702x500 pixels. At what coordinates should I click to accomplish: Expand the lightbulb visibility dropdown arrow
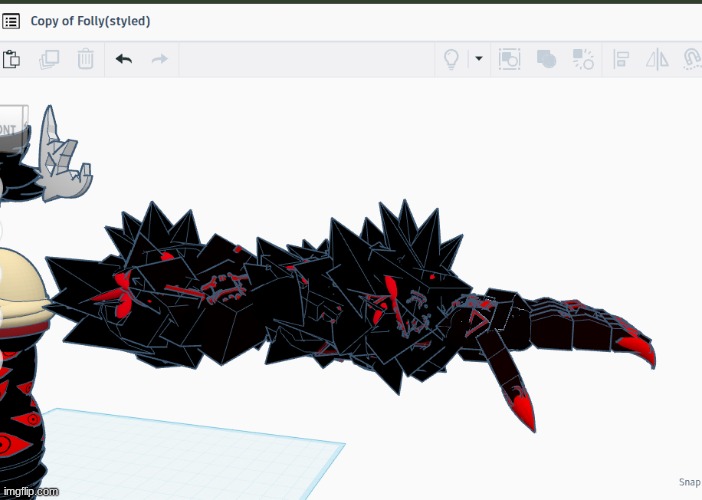tap(479, 59)
